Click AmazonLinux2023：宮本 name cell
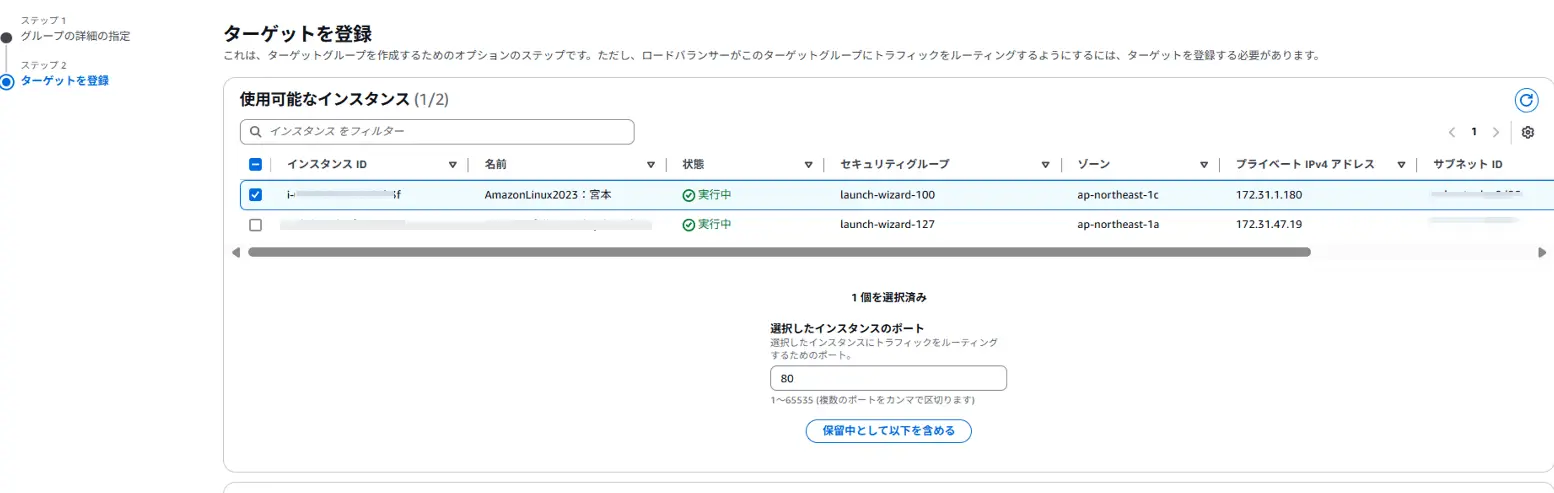 547,195
